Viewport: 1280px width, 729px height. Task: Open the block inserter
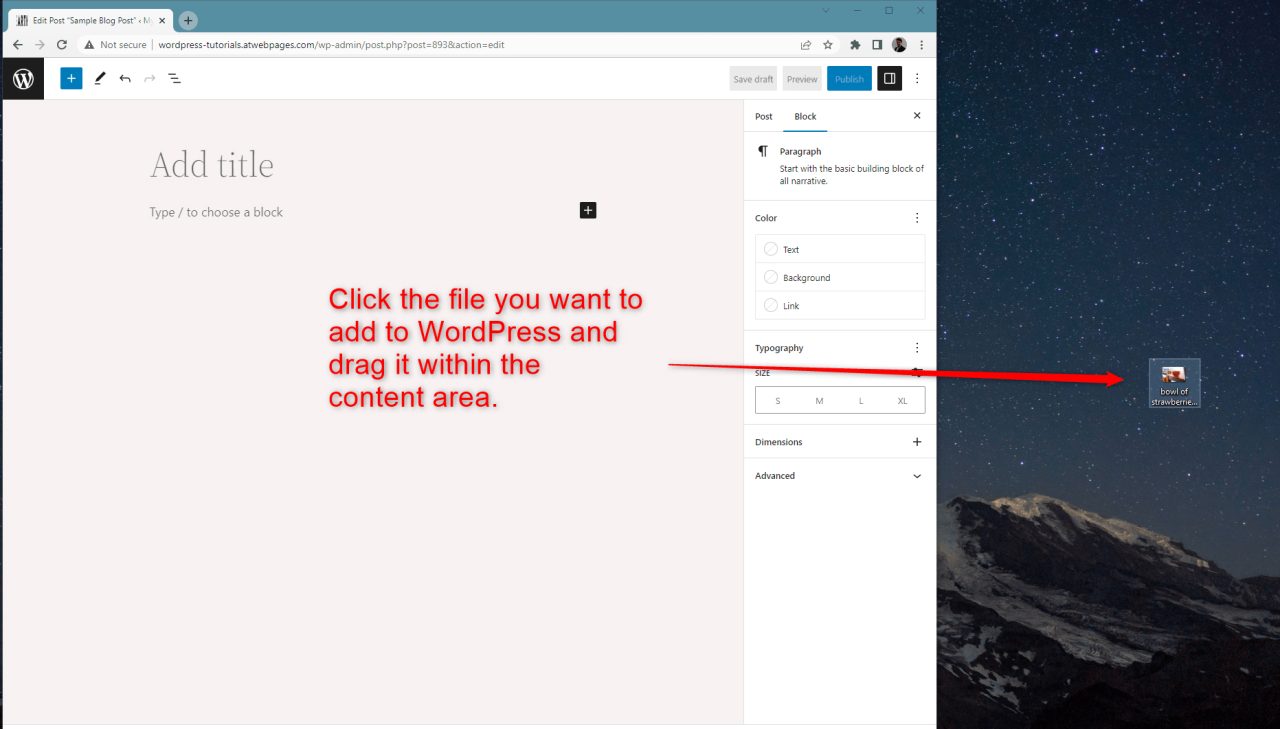[70, 78]
